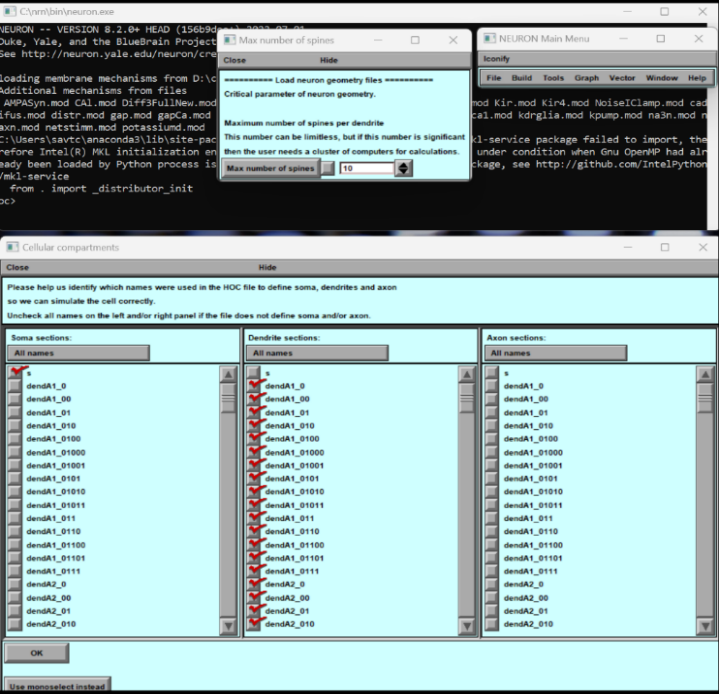Open the Graph menu
719x694 pixels.
[x=586, y=78]
